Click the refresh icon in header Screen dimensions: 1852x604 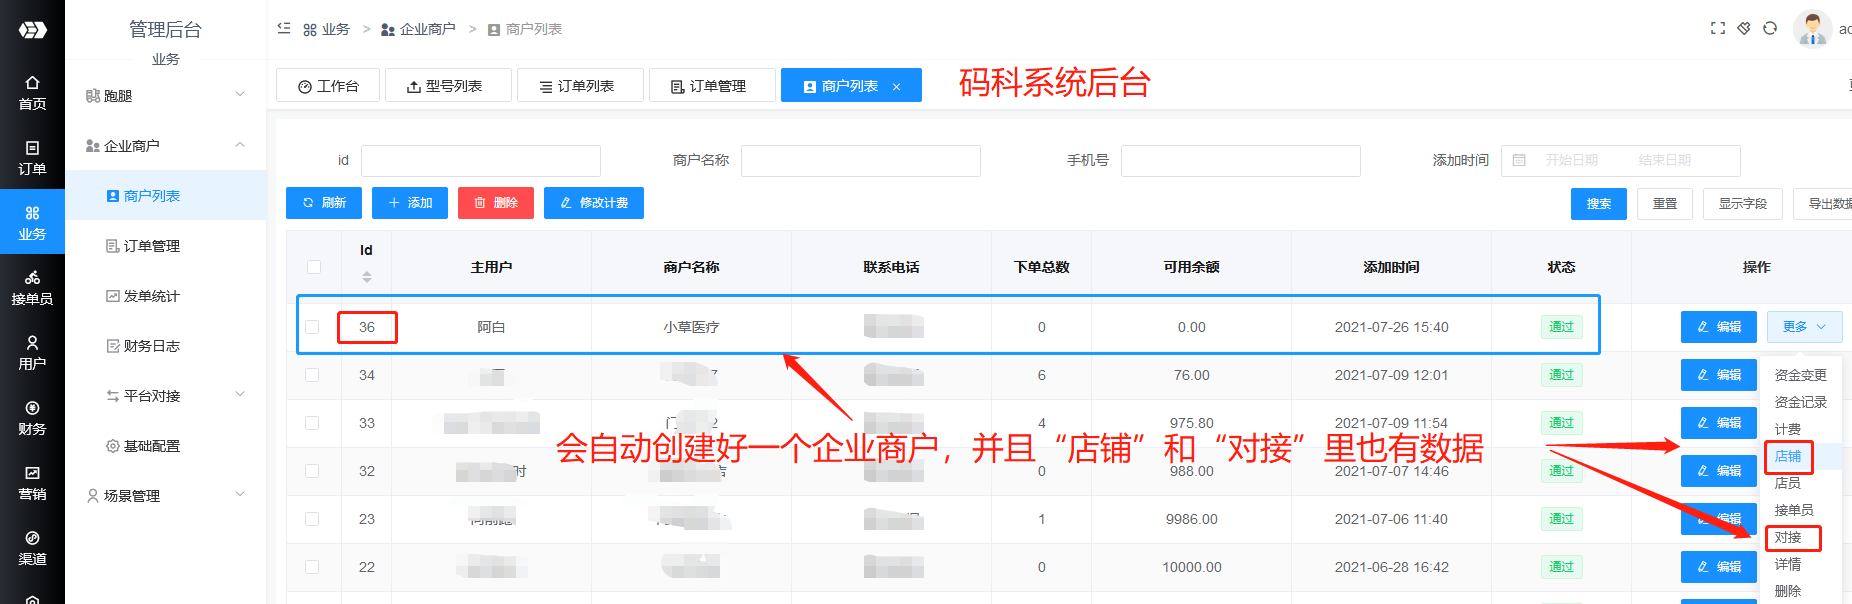coord(1770,28)
